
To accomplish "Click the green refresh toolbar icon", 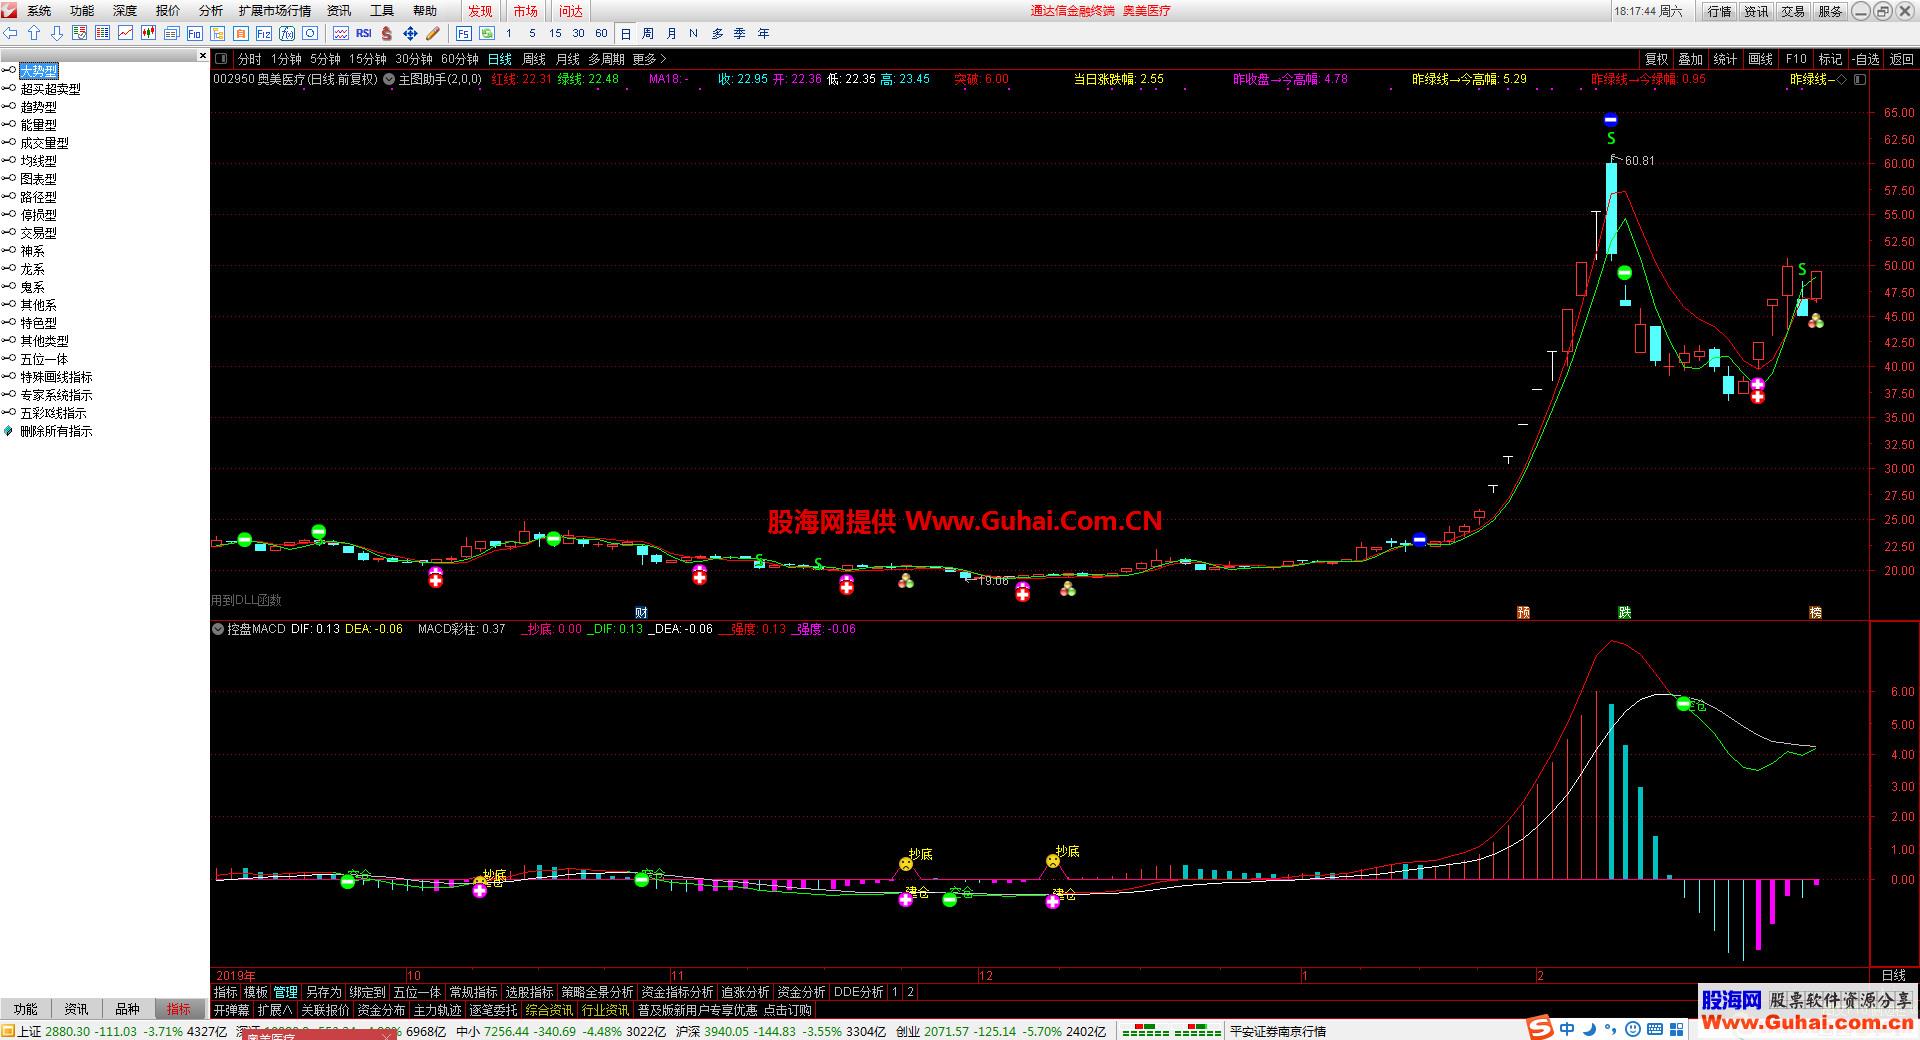I will [x=487, y=33].
